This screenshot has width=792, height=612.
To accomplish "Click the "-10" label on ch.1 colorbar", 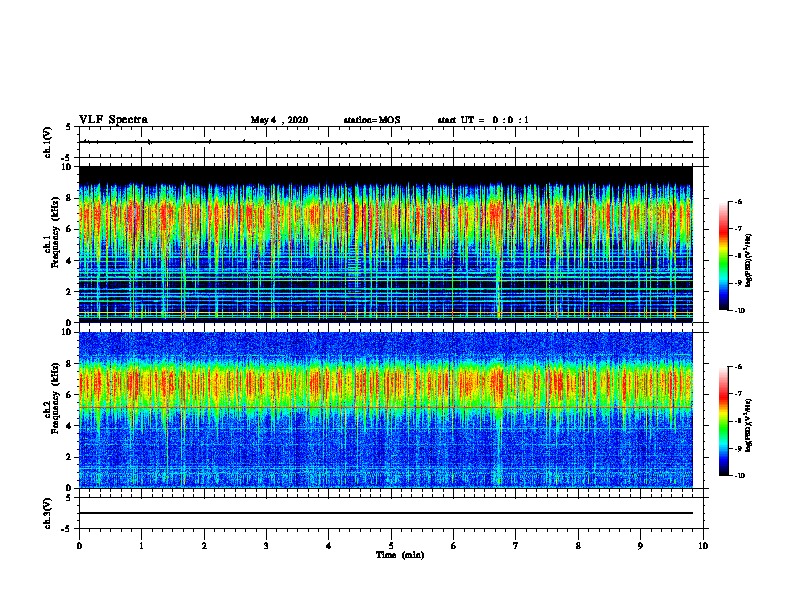I will tap(740, 311).
